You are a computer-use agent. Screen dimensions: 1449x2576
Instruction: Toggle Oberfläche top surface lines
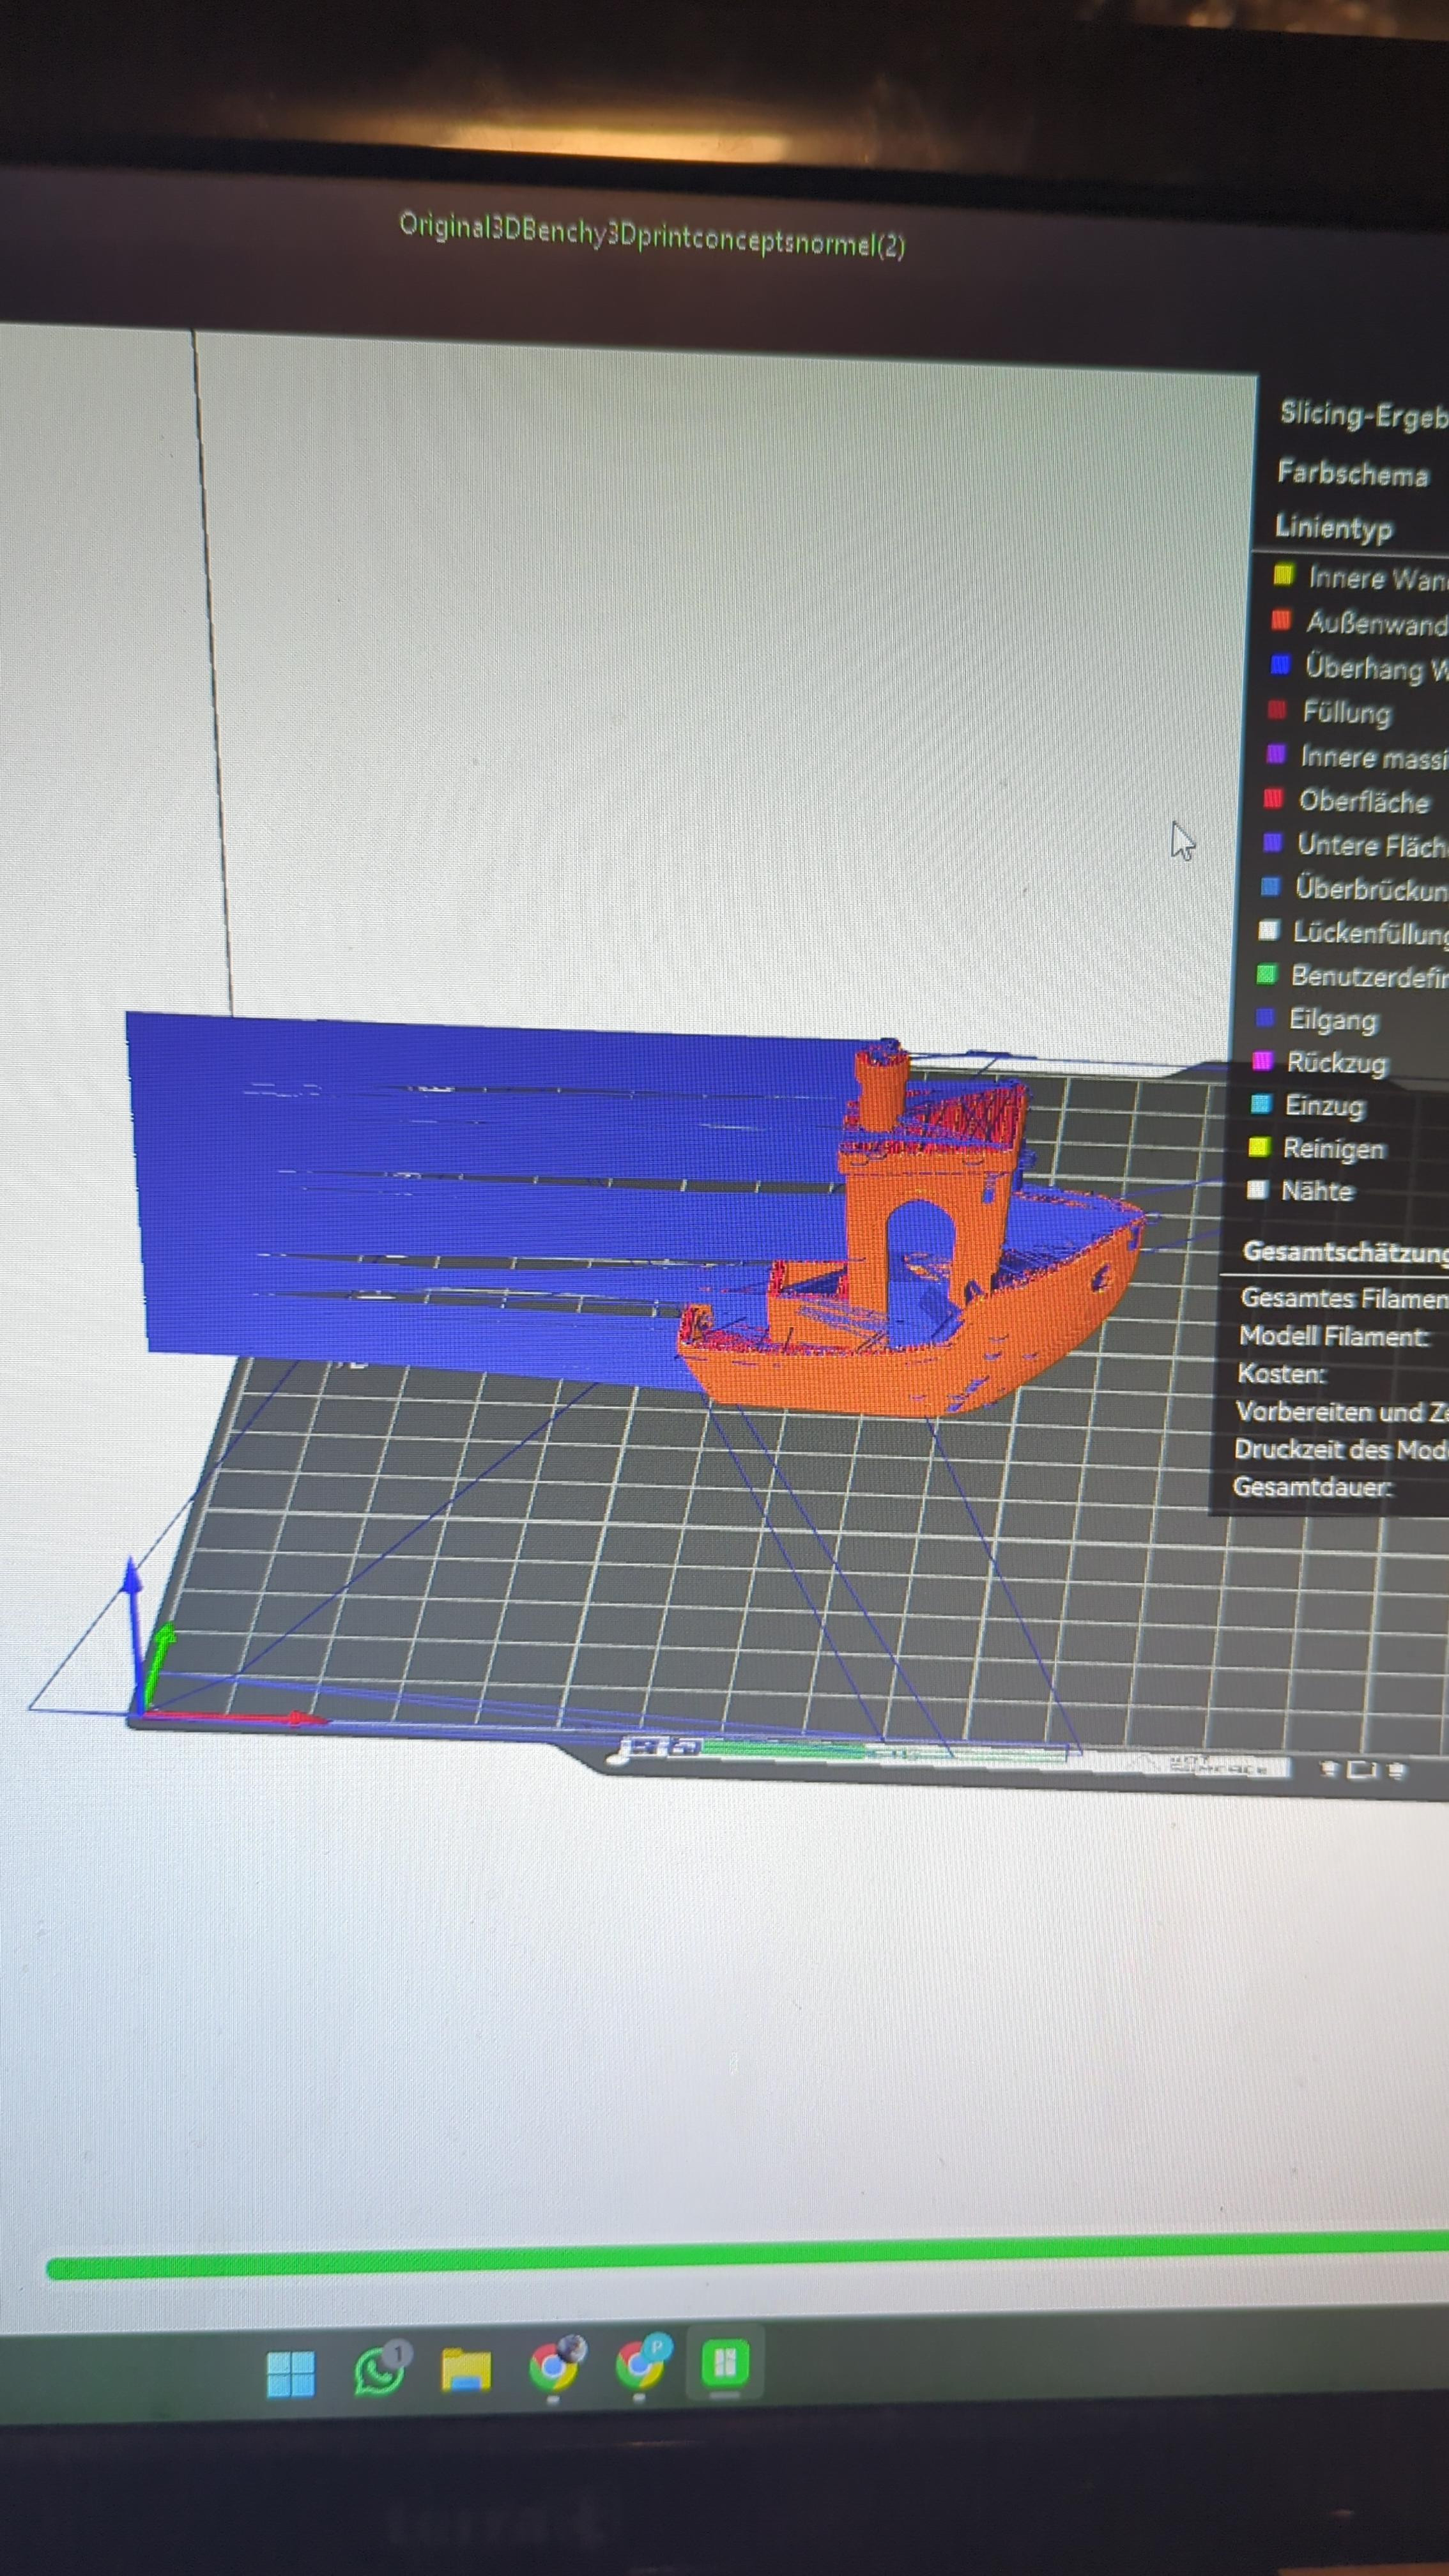[x=1363, y=801]
